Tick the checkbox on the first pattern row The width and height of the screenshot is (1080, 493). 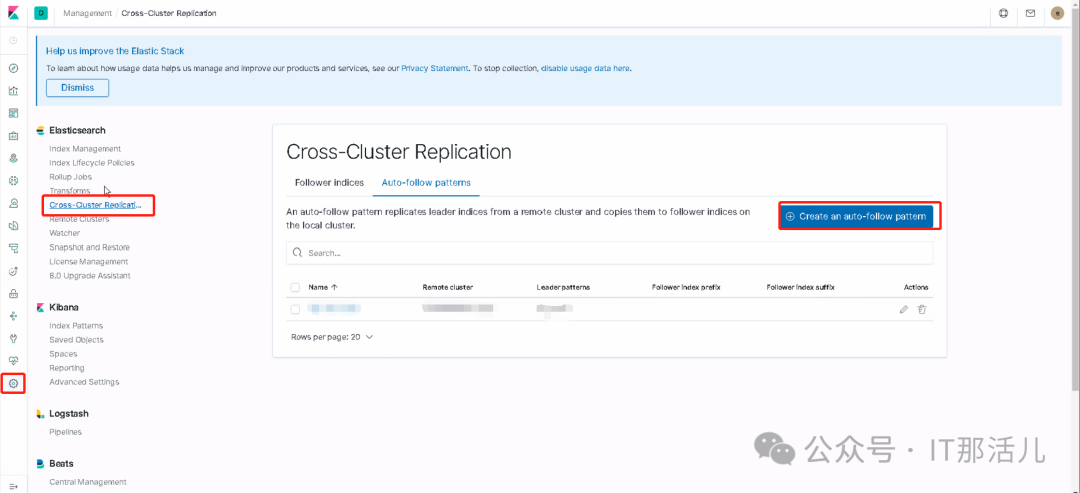point(295,310)
